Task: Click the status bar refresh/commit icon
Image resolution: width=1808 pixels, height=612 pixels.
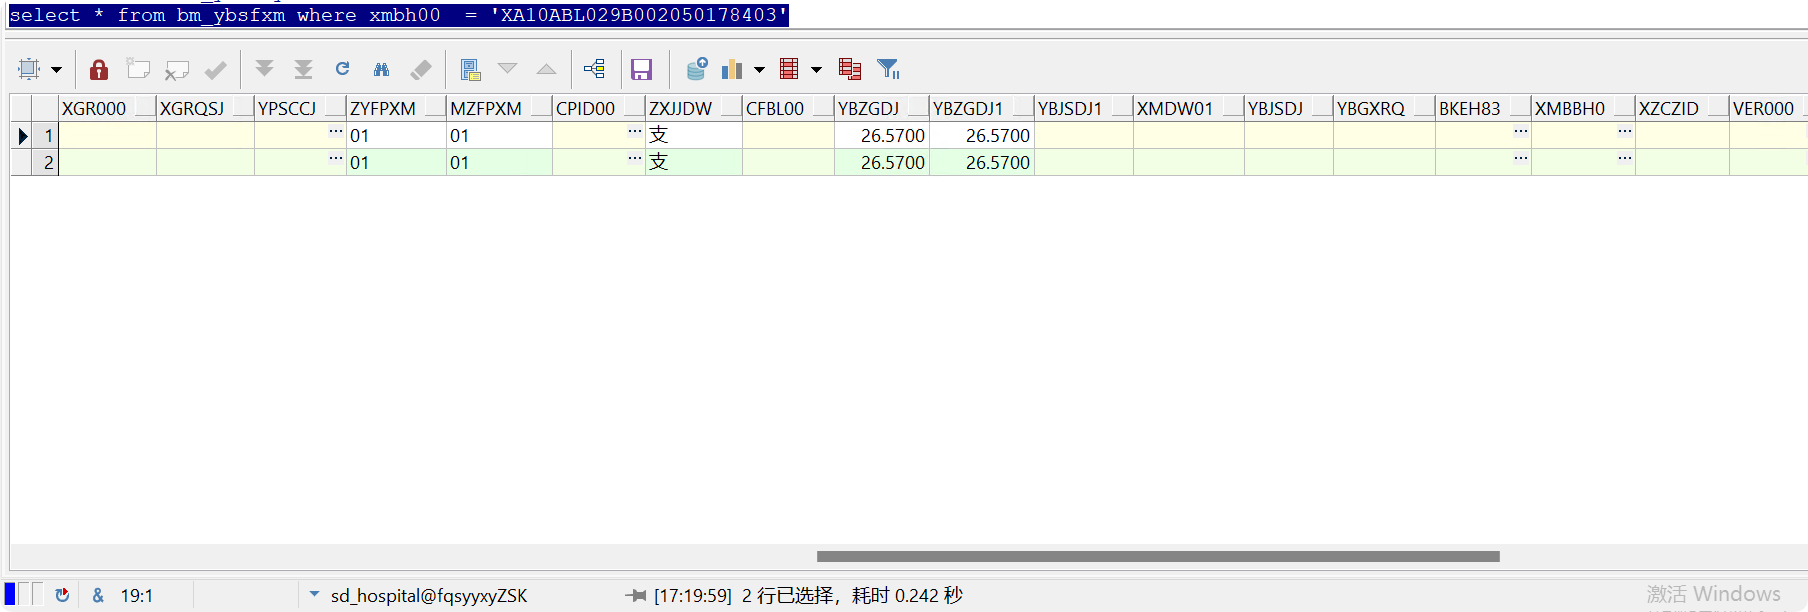Action: tap(62, 595)
